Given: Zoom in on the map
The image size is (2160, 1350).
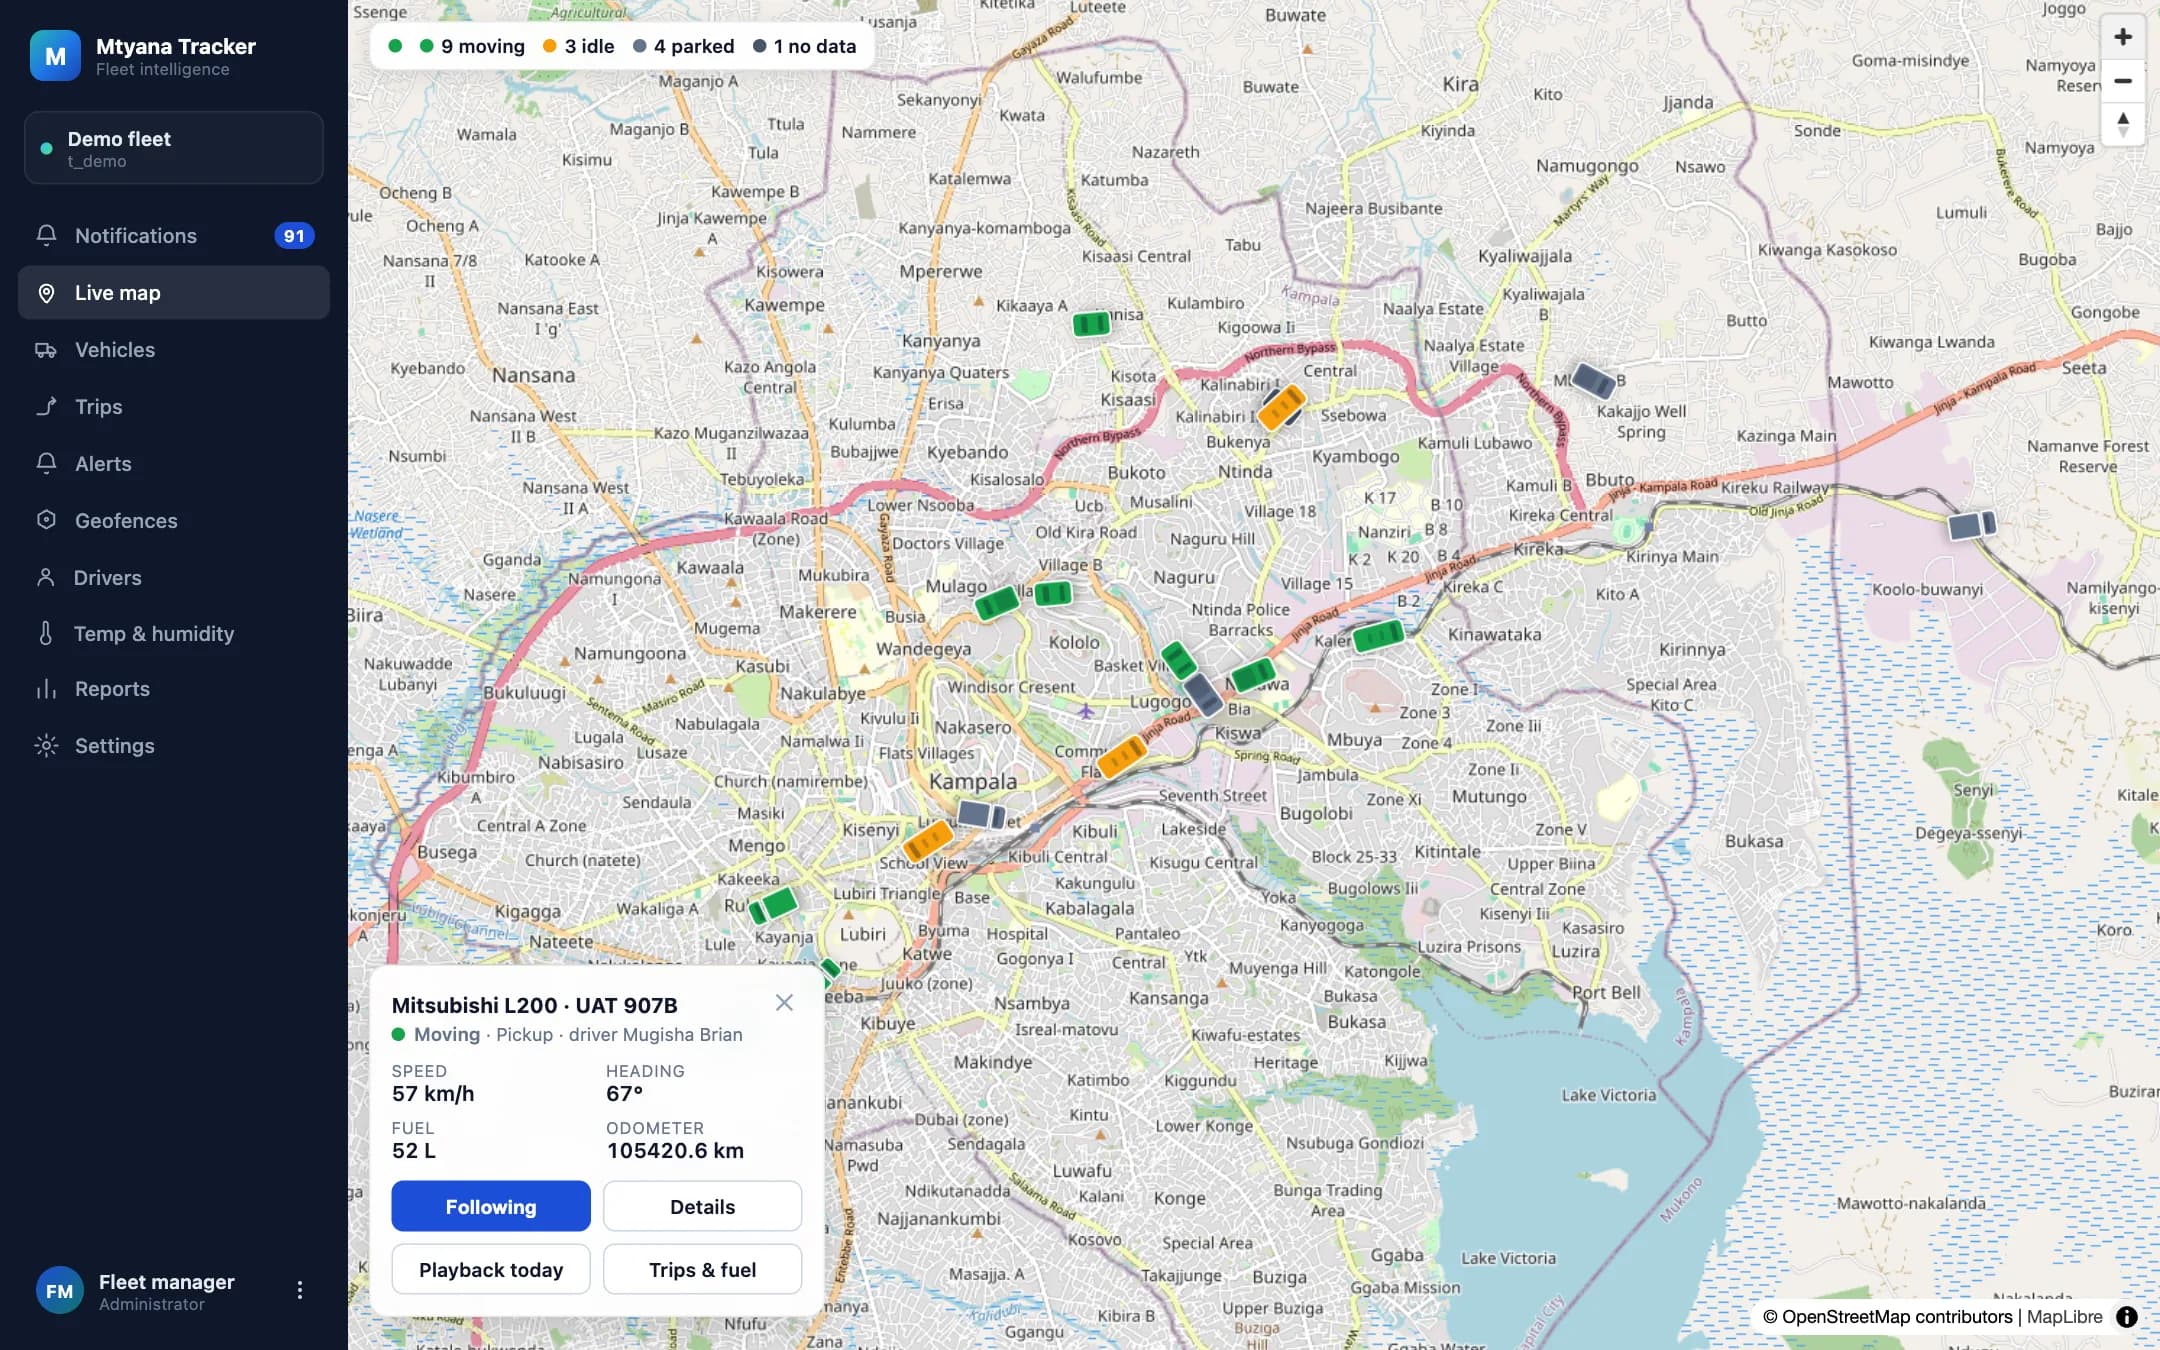Looking at the screenshot, I should [x=2122, y=37].
